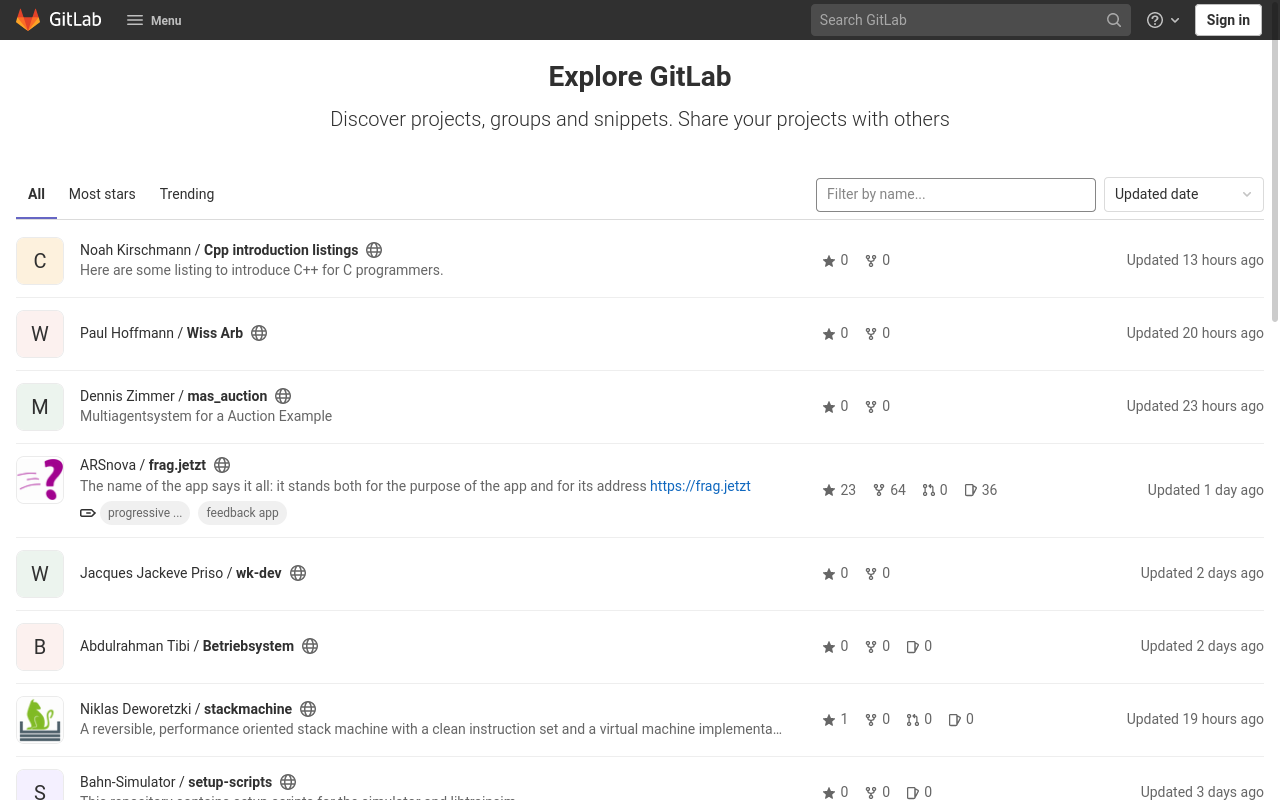
Task: Open the ARSnova frag.jetzt project
Action: [x=143, y=465]
